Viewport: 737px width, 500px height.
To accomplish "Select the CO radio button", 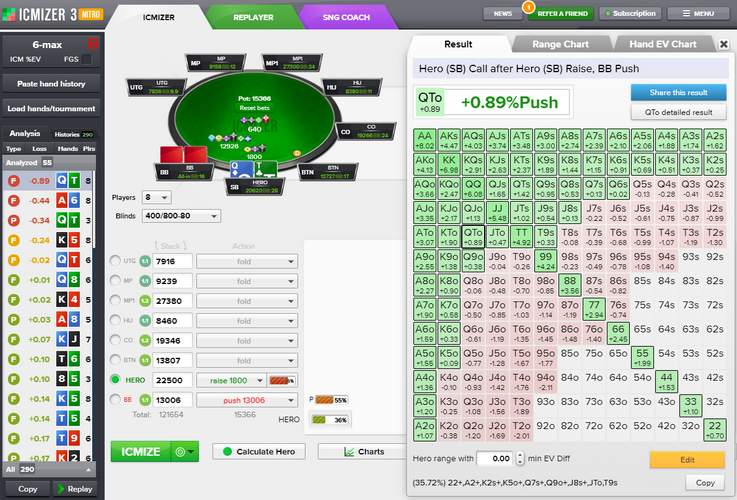I will pyautogui.click(x=115, y=340).
